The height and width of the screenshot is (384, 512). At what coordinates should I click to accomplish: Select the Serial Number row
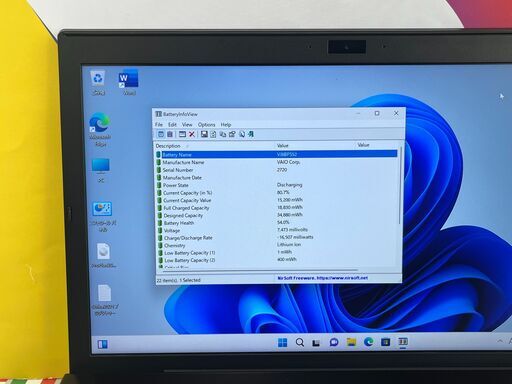pos(277,170)
